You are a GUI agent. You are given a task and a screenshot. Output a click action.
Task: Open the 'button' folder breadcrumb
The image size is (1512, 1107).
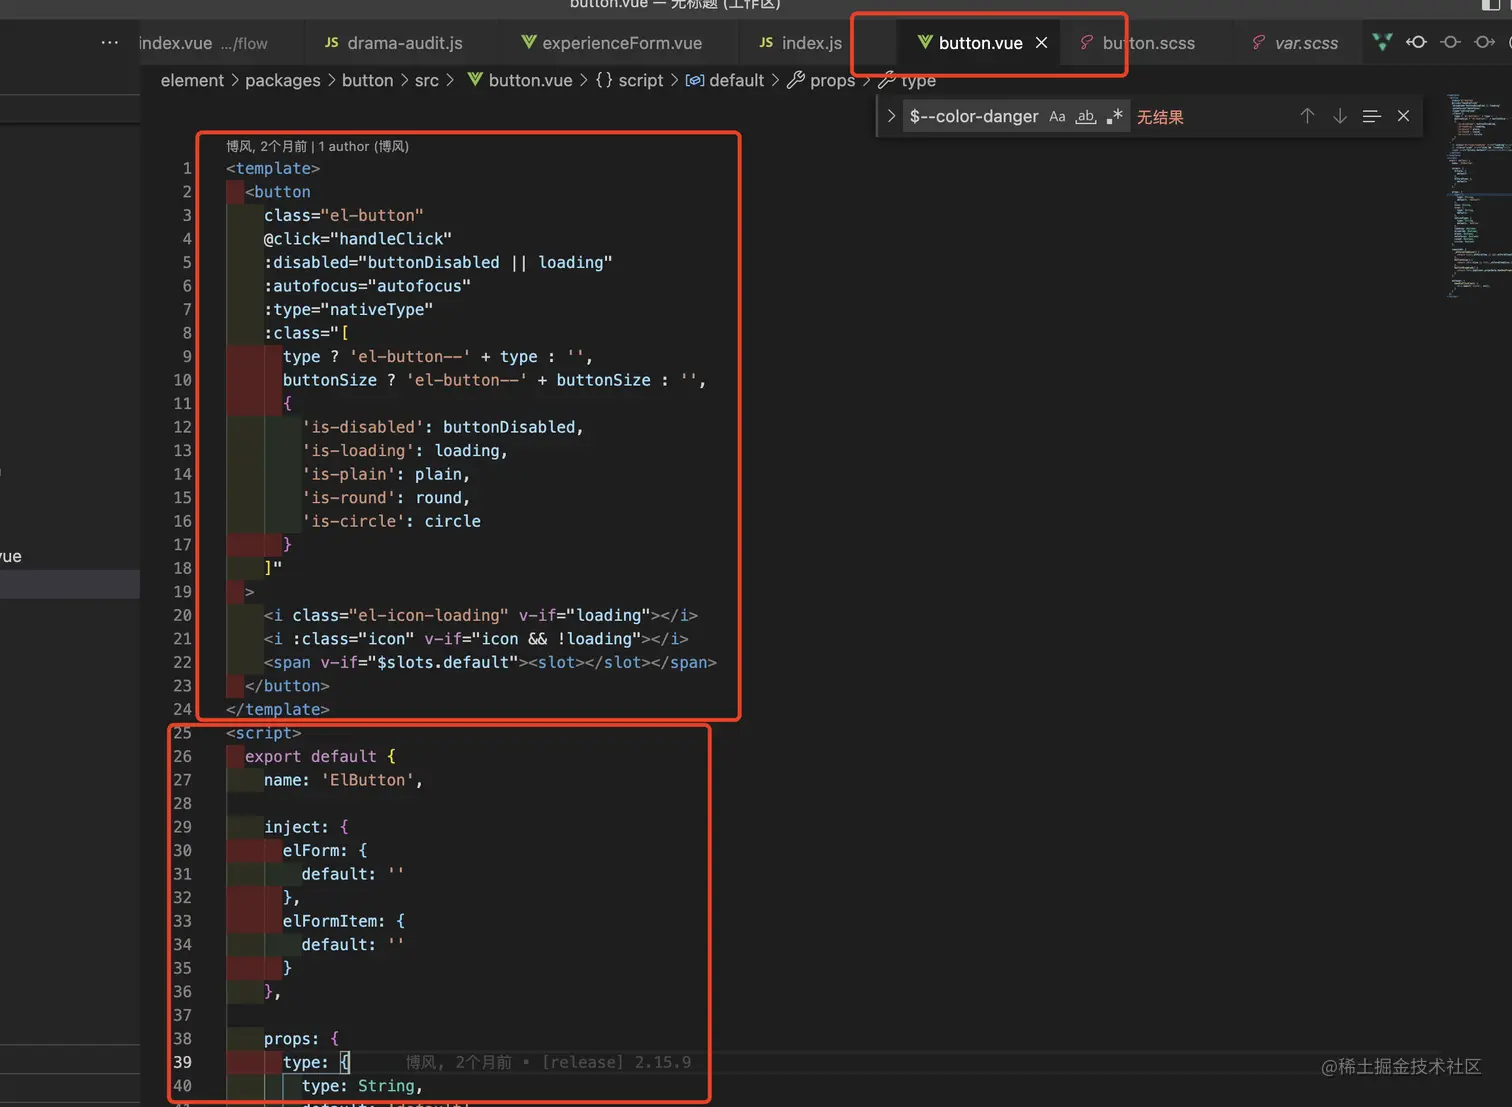367,80
